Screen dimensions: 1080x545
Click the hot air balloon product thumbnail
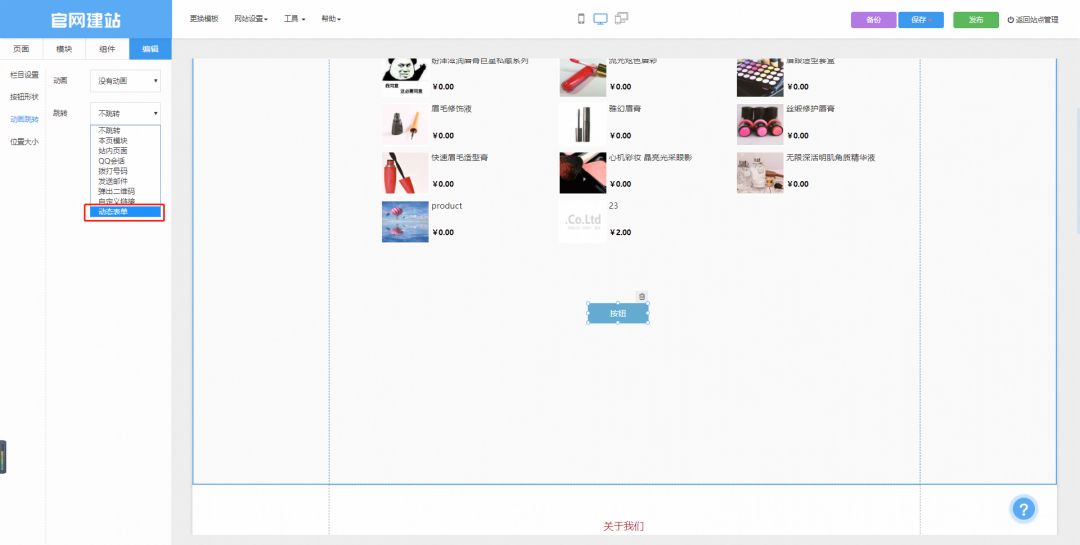[x=405, y=221]
